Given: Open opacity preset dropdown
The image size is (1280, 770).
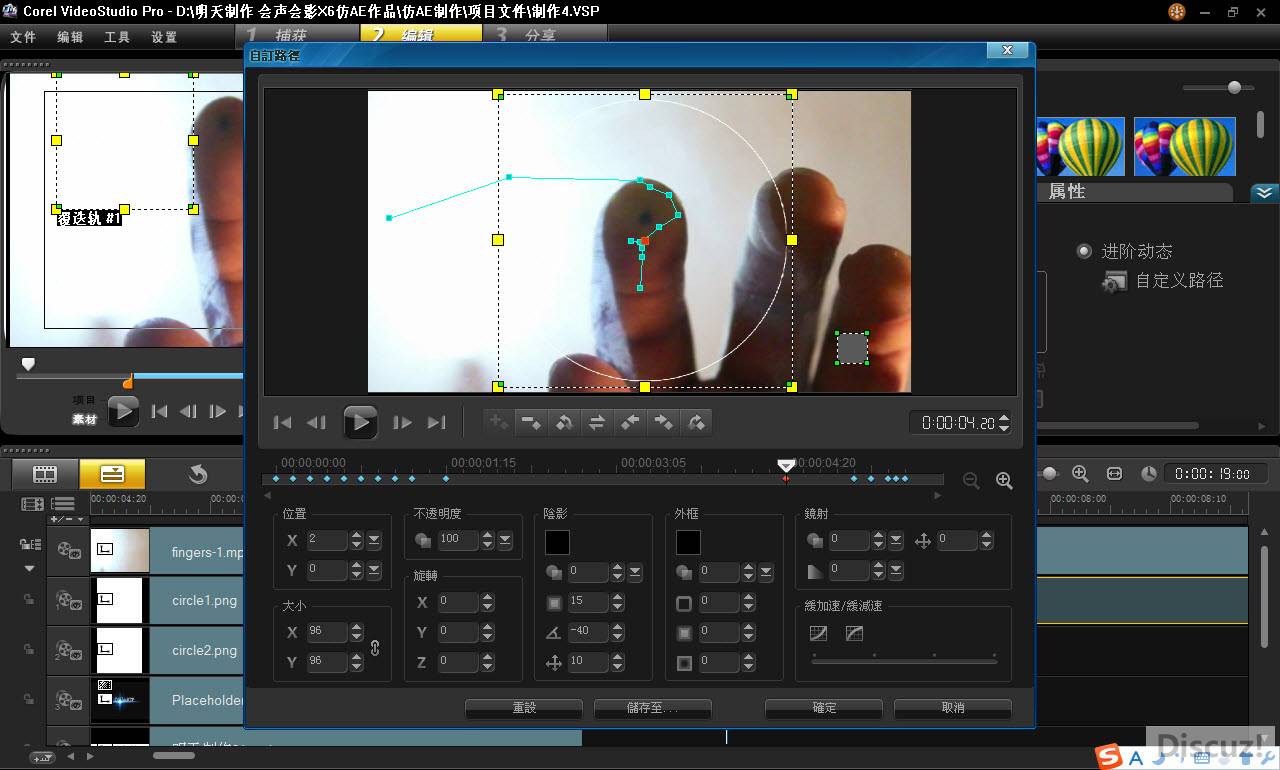Looking at the screenshot, I should [x=505, y=540].
